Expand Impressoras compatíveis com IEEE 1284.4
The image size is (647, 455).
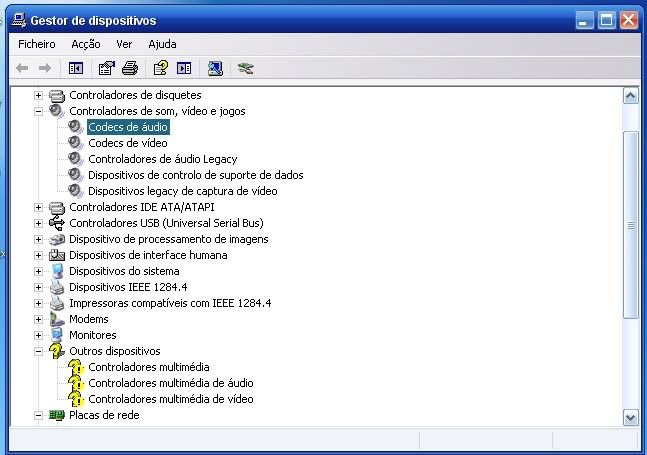tap(38, 303)
